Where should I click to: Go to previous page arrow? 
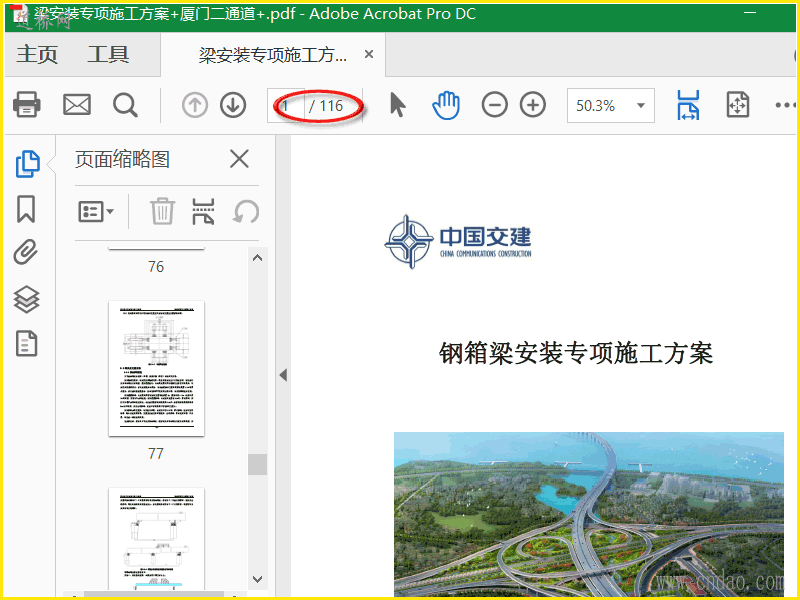tap(194, 106)
